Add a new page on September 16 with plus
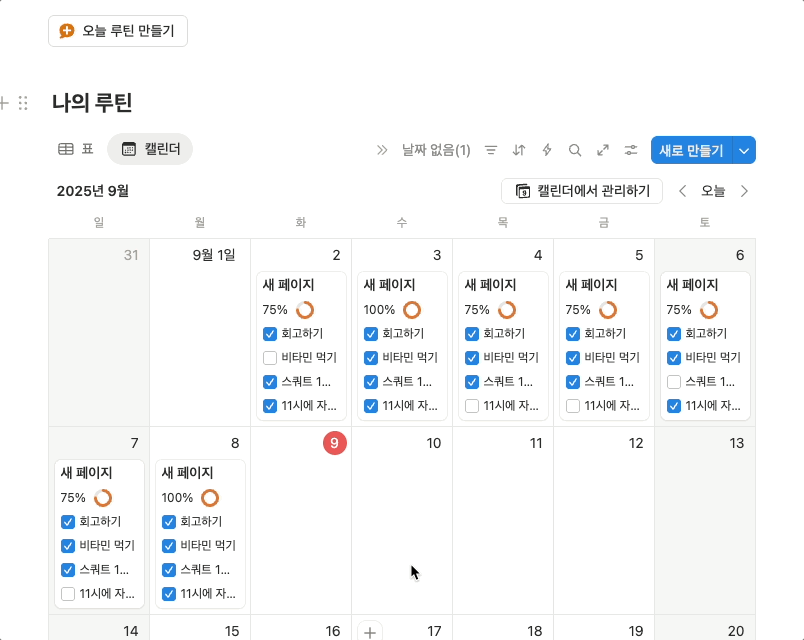The image size is (804, 640). pyautogui.click(x=369, y=631)
